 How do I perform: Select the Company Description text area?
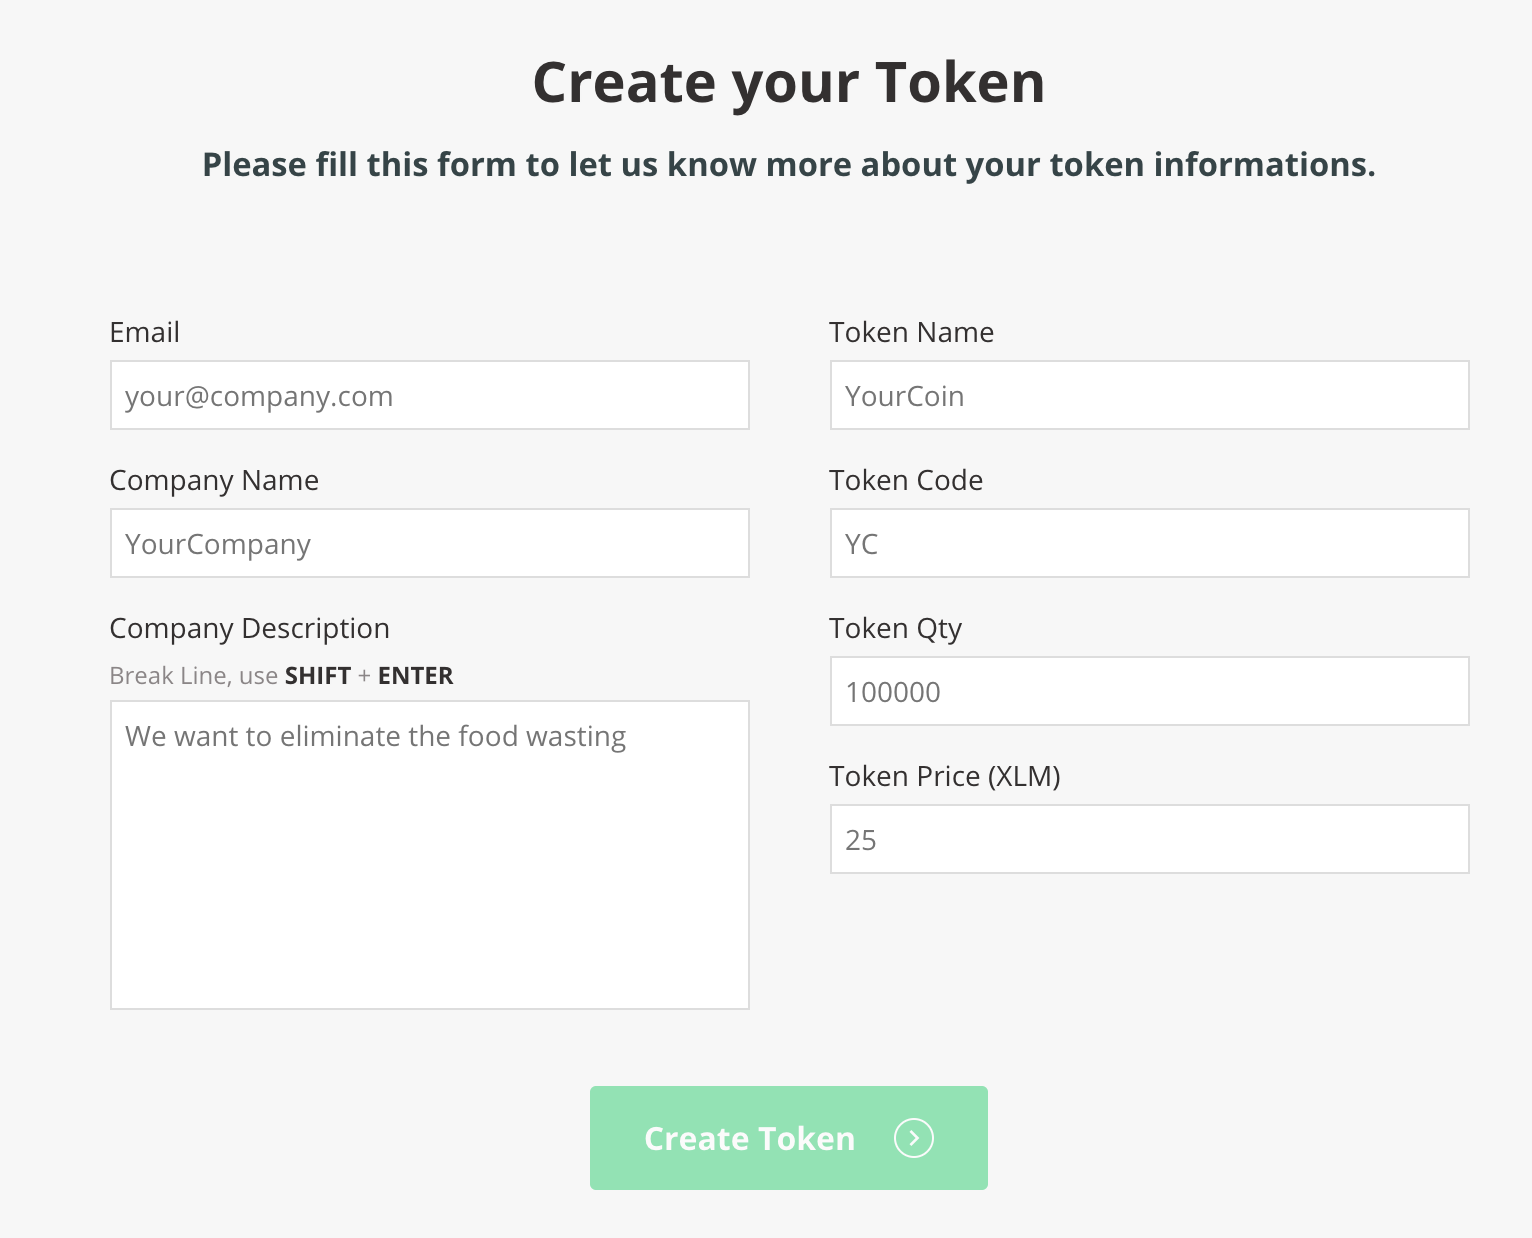pyautogui.click(x=429, y=855)
